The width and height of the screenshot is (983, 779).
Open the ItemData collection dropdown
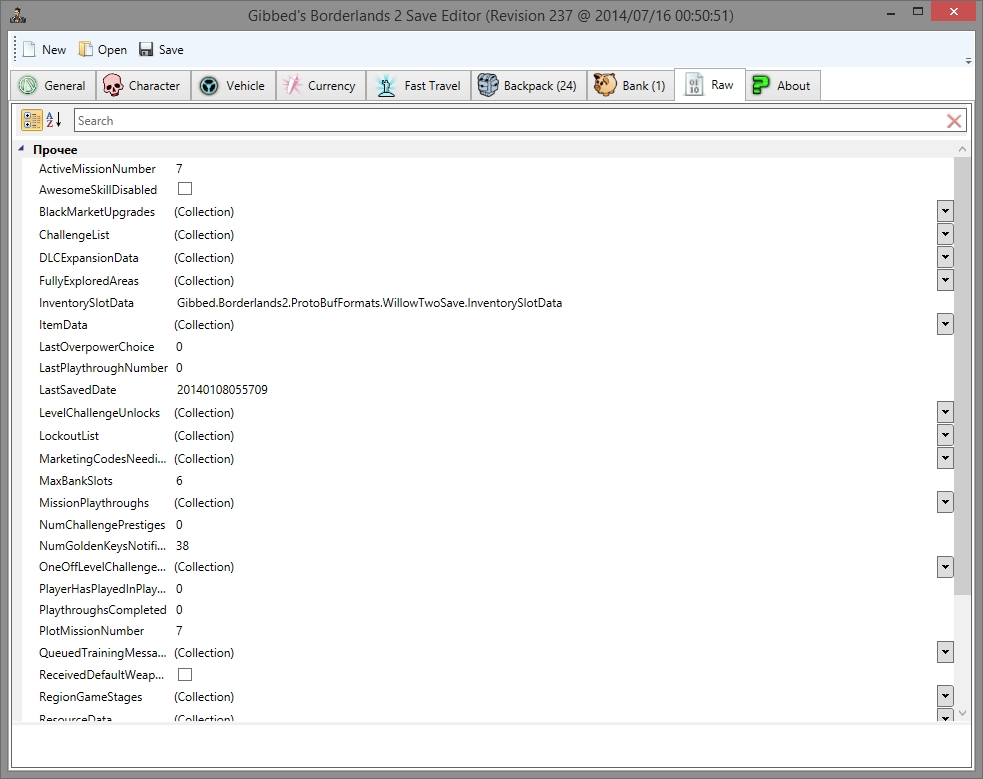pos(945,324)
